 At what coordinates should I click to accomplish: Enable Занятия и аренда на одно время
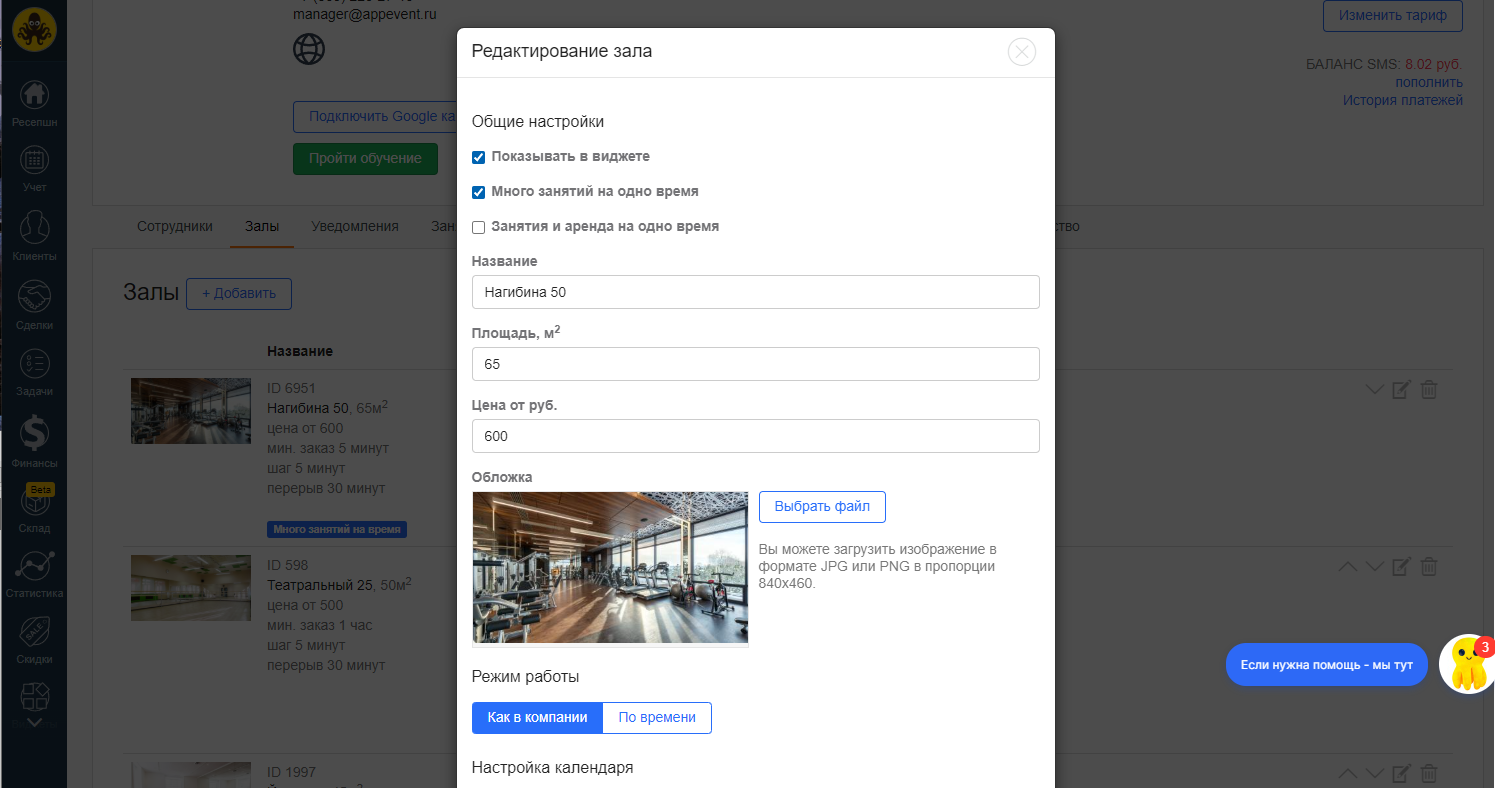click(479, 227)
